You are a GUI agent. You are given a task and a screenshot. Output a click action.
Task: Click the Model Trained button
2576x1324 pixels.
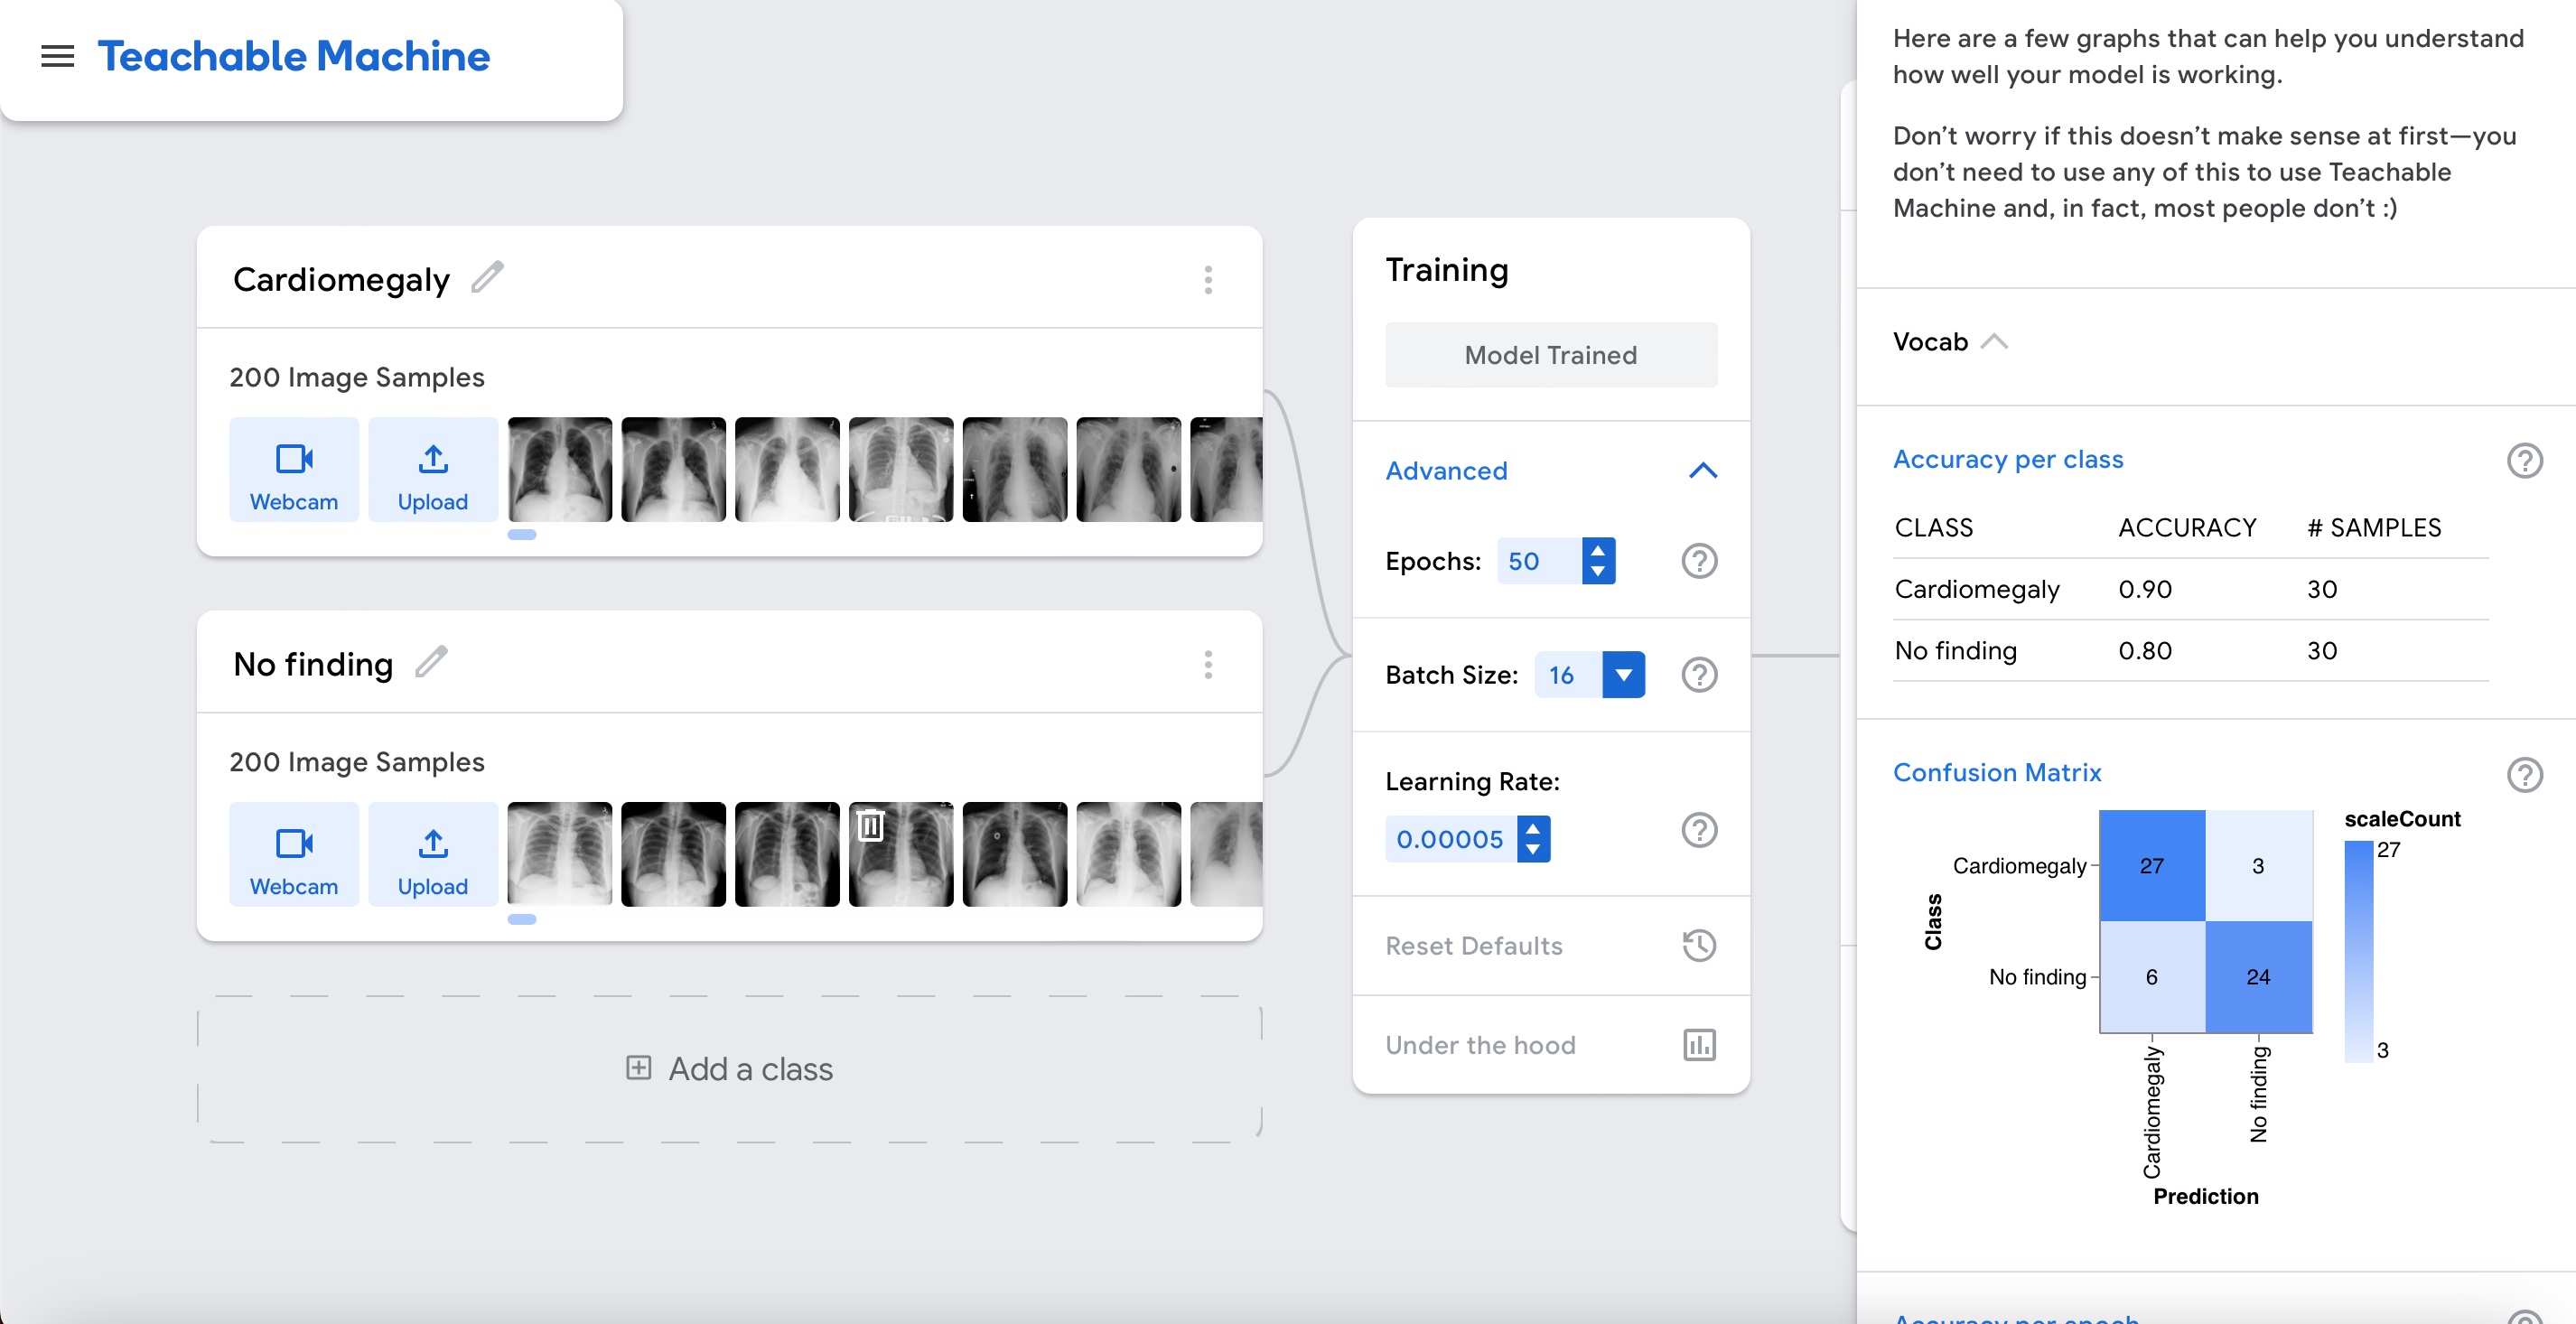[x=1550, y=355]
